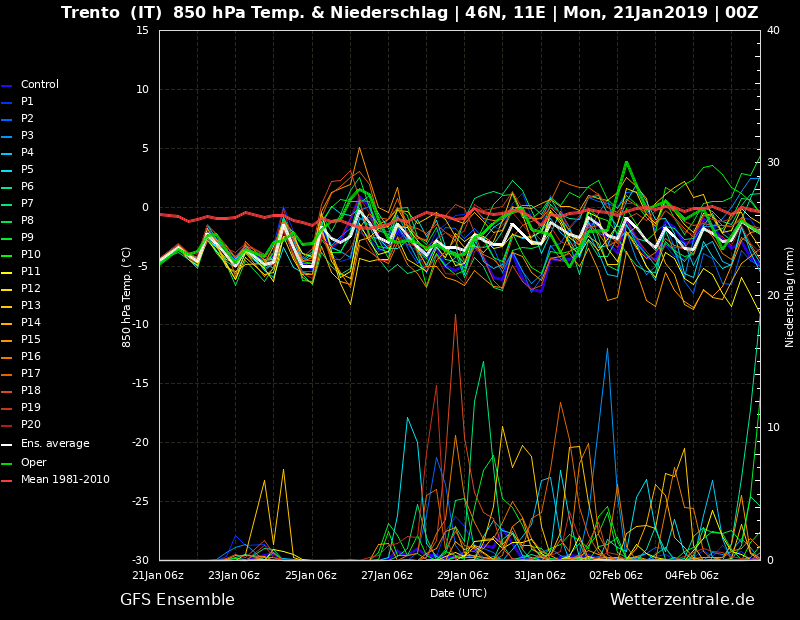
Task: Select the P1 legend label
Action: 27,102
